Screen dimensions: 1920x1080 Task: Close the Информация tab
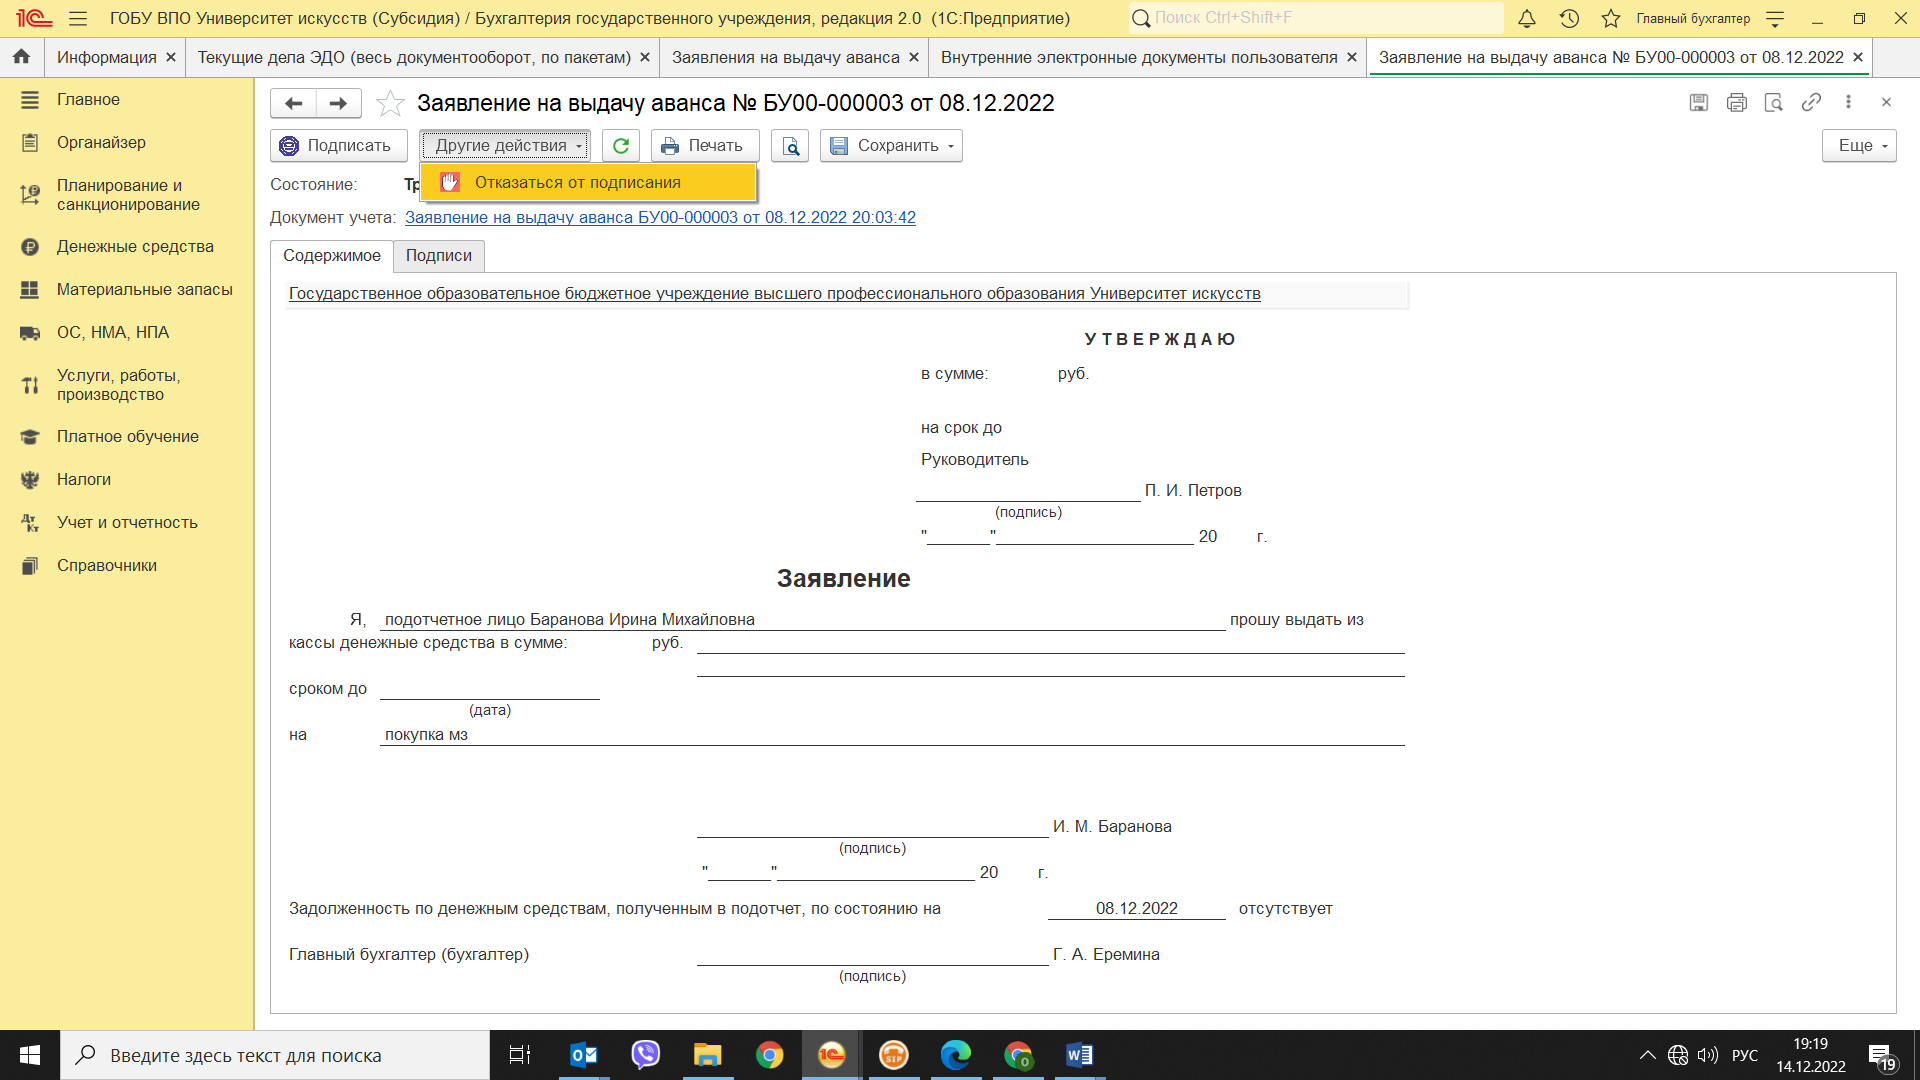coord(171,58)
